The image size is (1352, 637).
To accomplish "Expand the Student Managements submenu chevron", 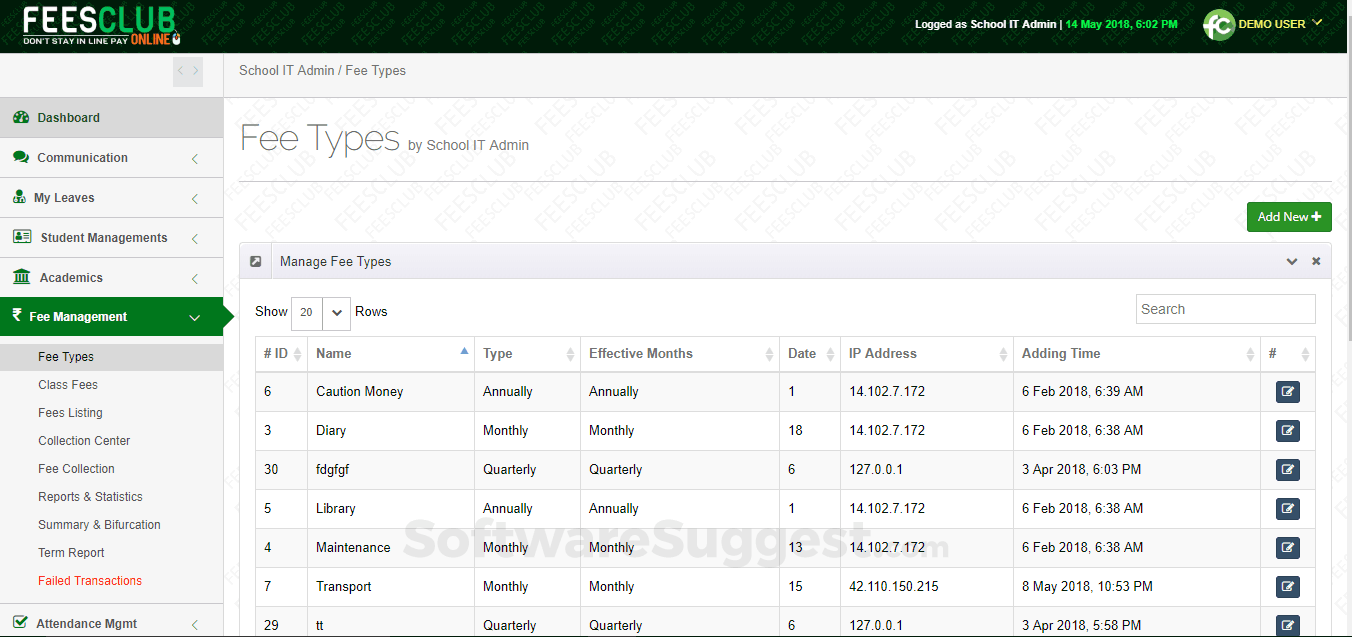I will click(x=195, y=238).
